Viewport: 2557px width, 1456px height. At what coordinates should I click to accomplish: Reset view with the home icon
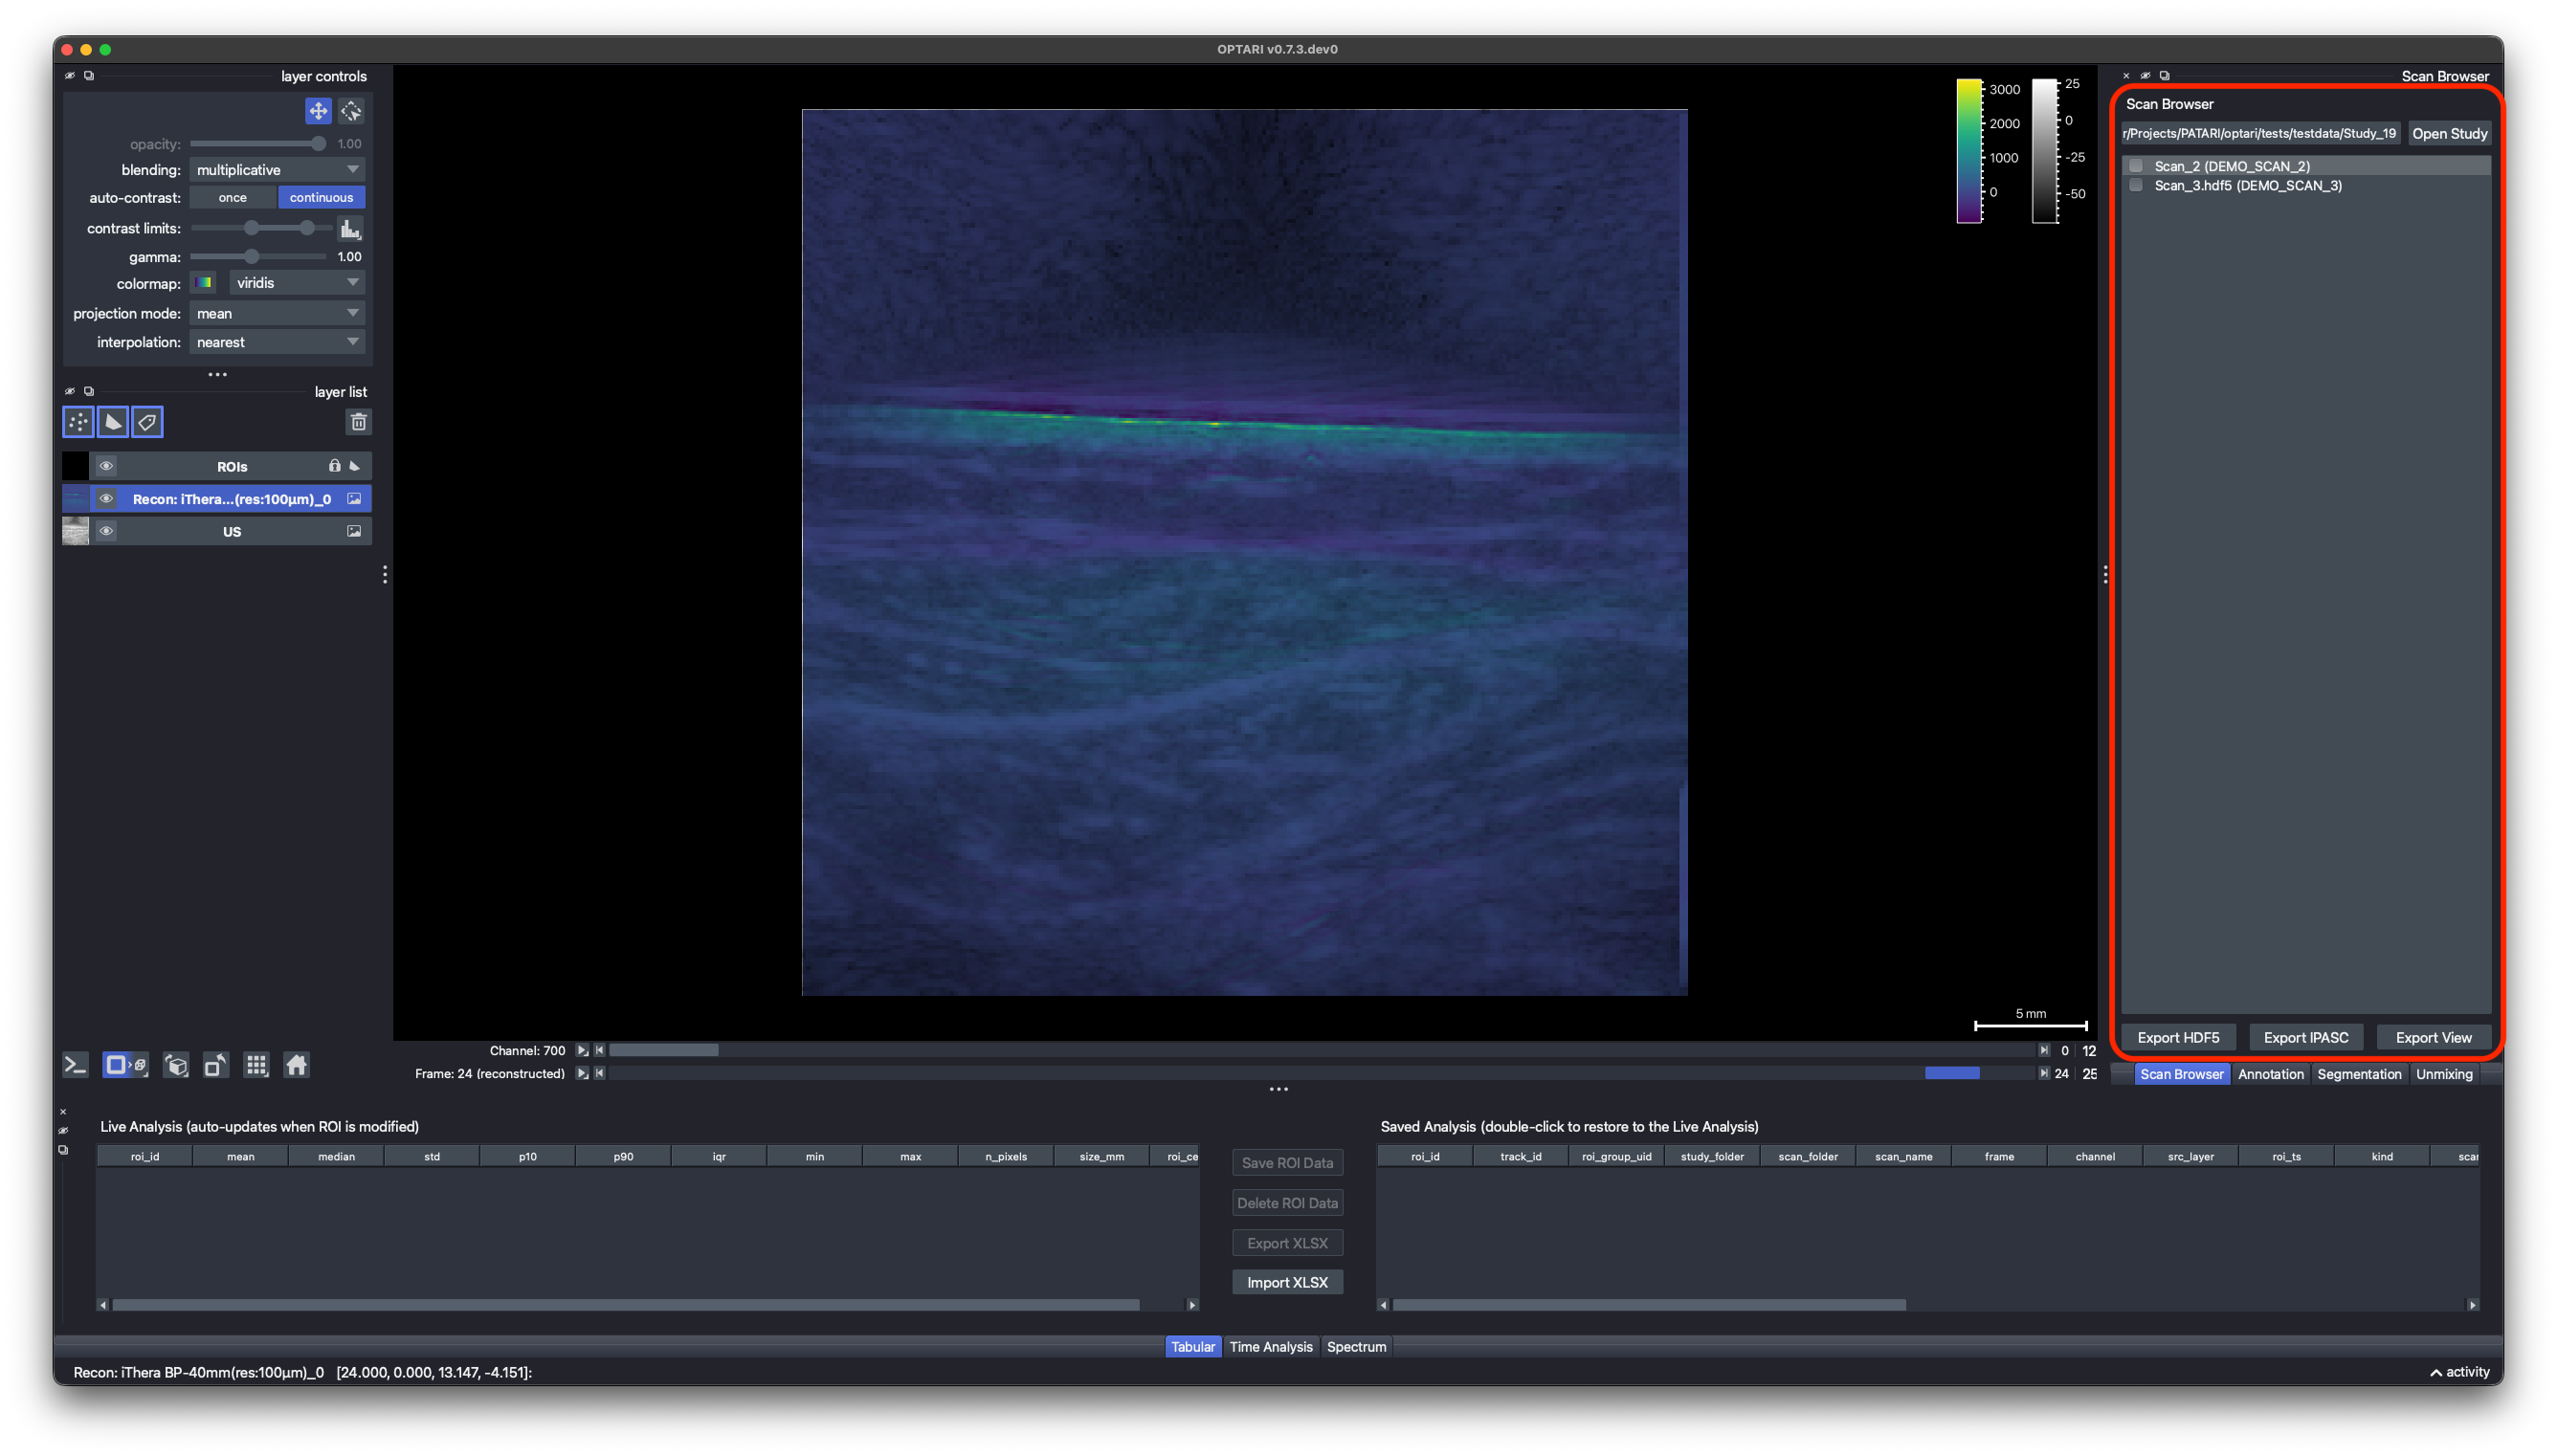pyautogui.click(x=297, y=1065)
